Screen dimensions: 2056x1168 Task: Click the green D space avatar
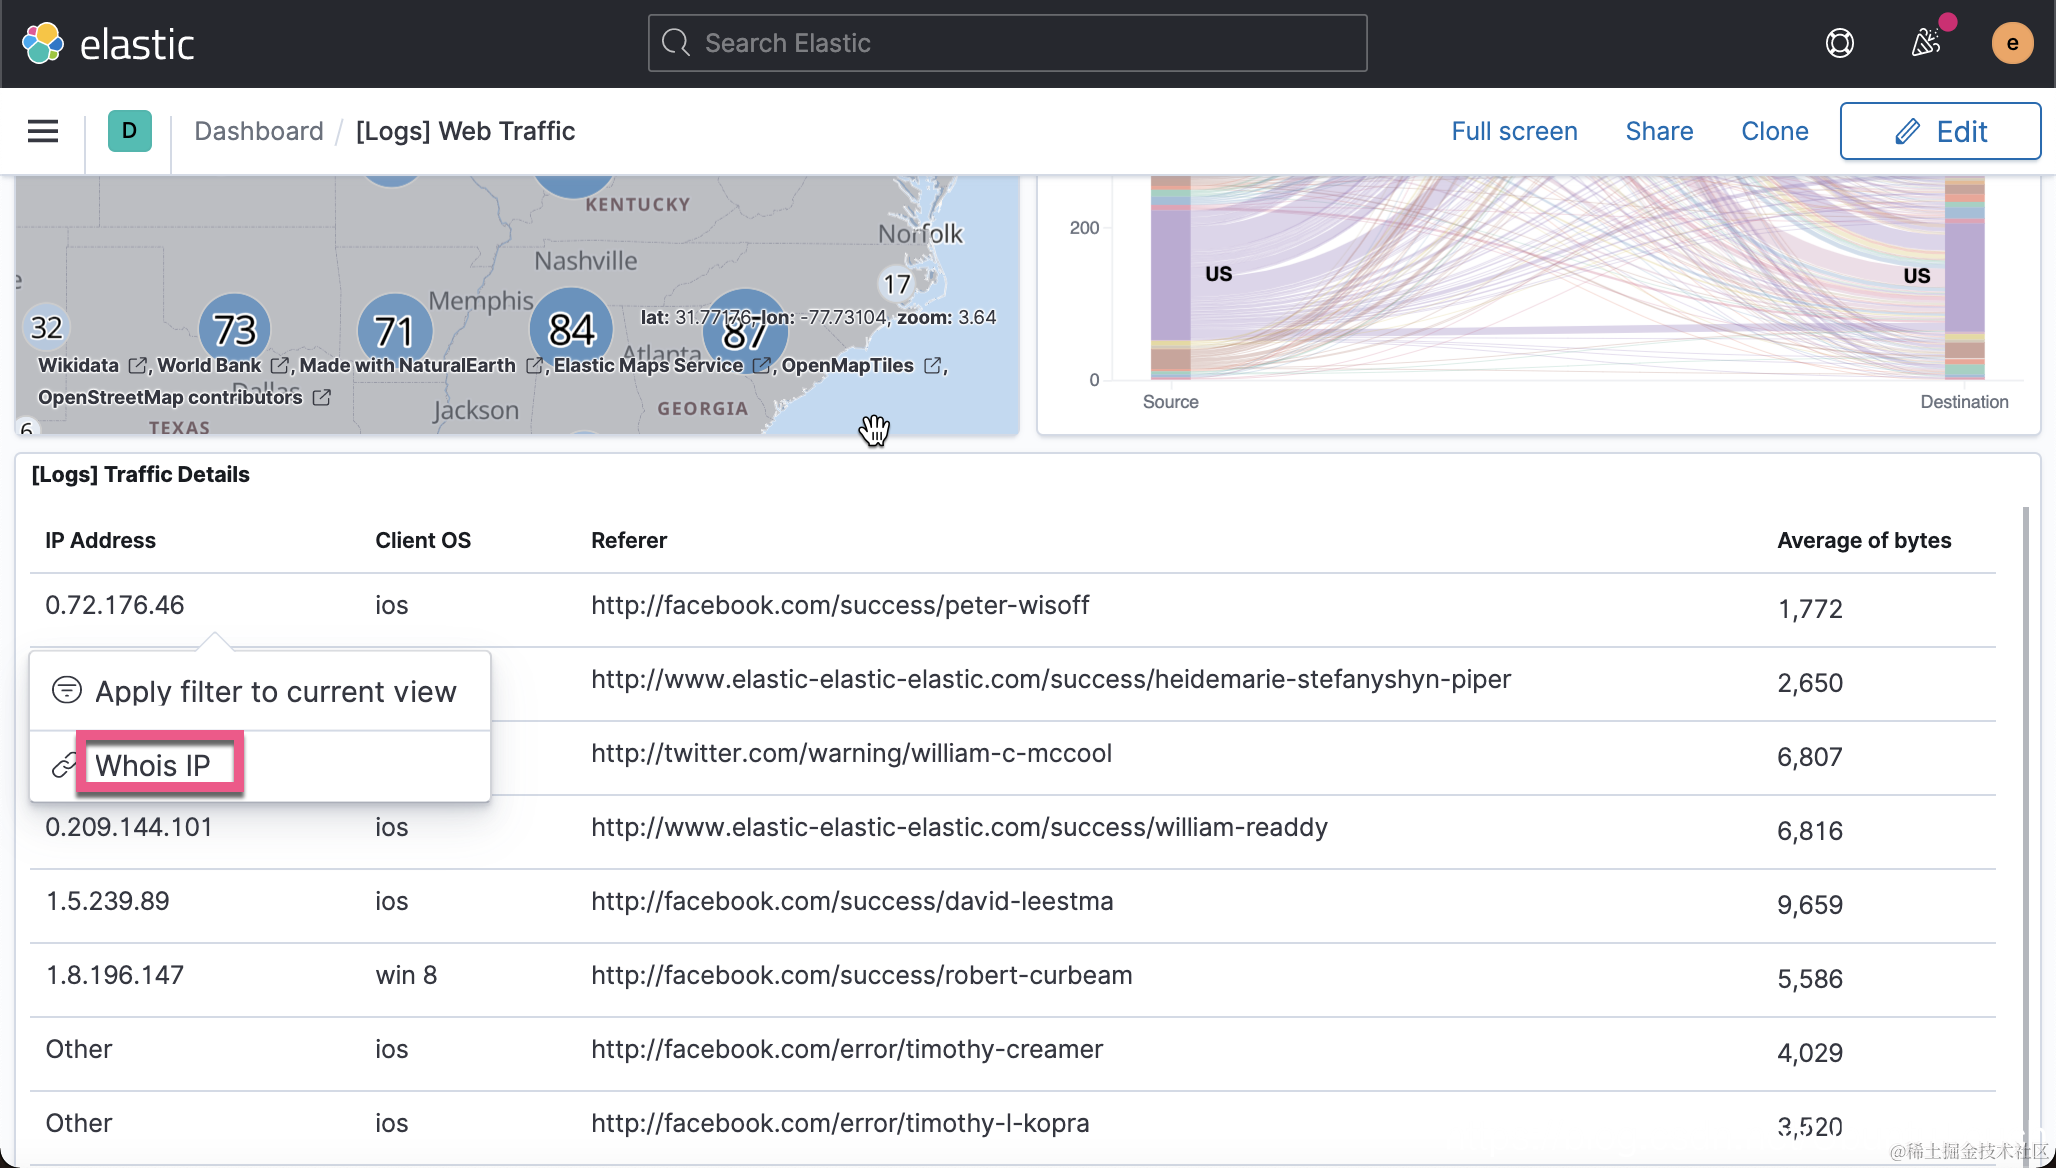[129, 131]
